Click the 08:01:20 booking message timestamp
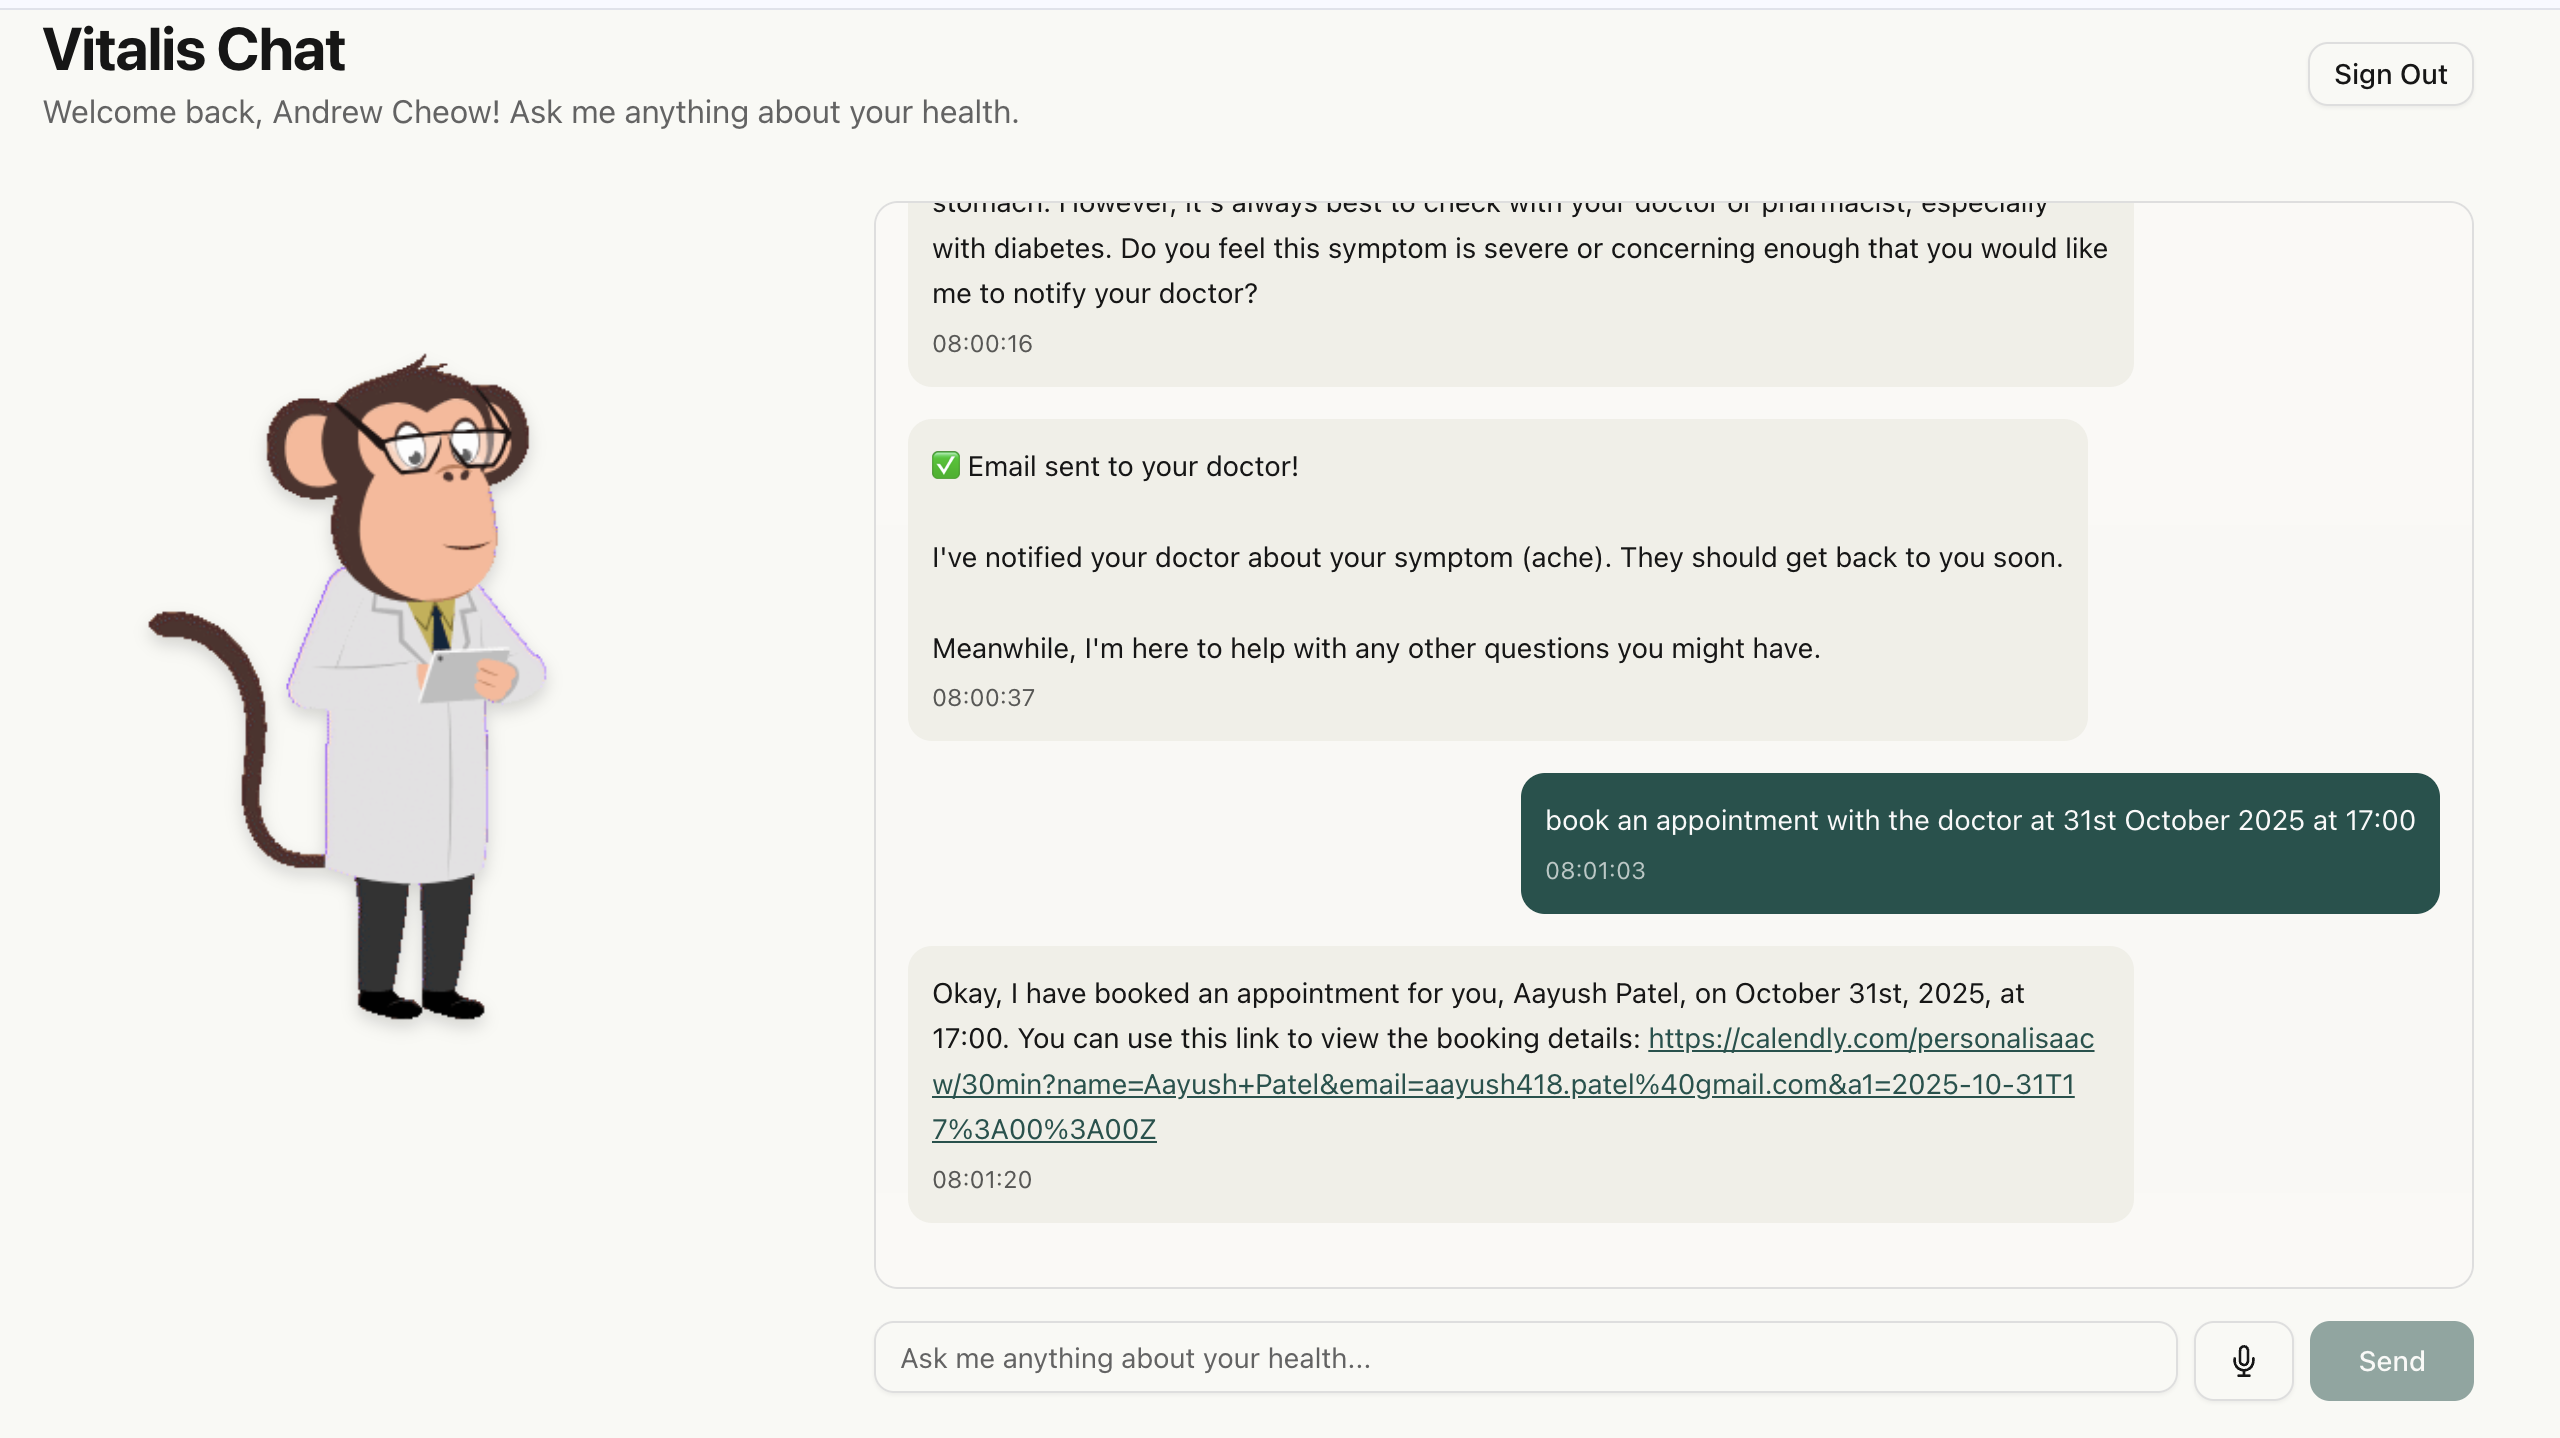Viewport: 2560px width, 1438px height. [982, 1180]
